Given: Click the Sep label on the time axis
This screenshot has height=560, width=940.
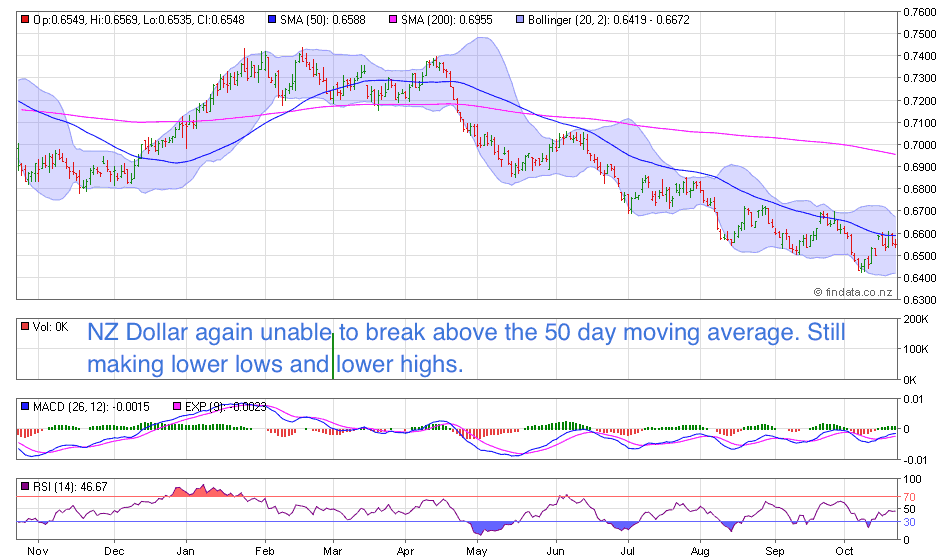Looking at the screenshot, I should (775, 551).
